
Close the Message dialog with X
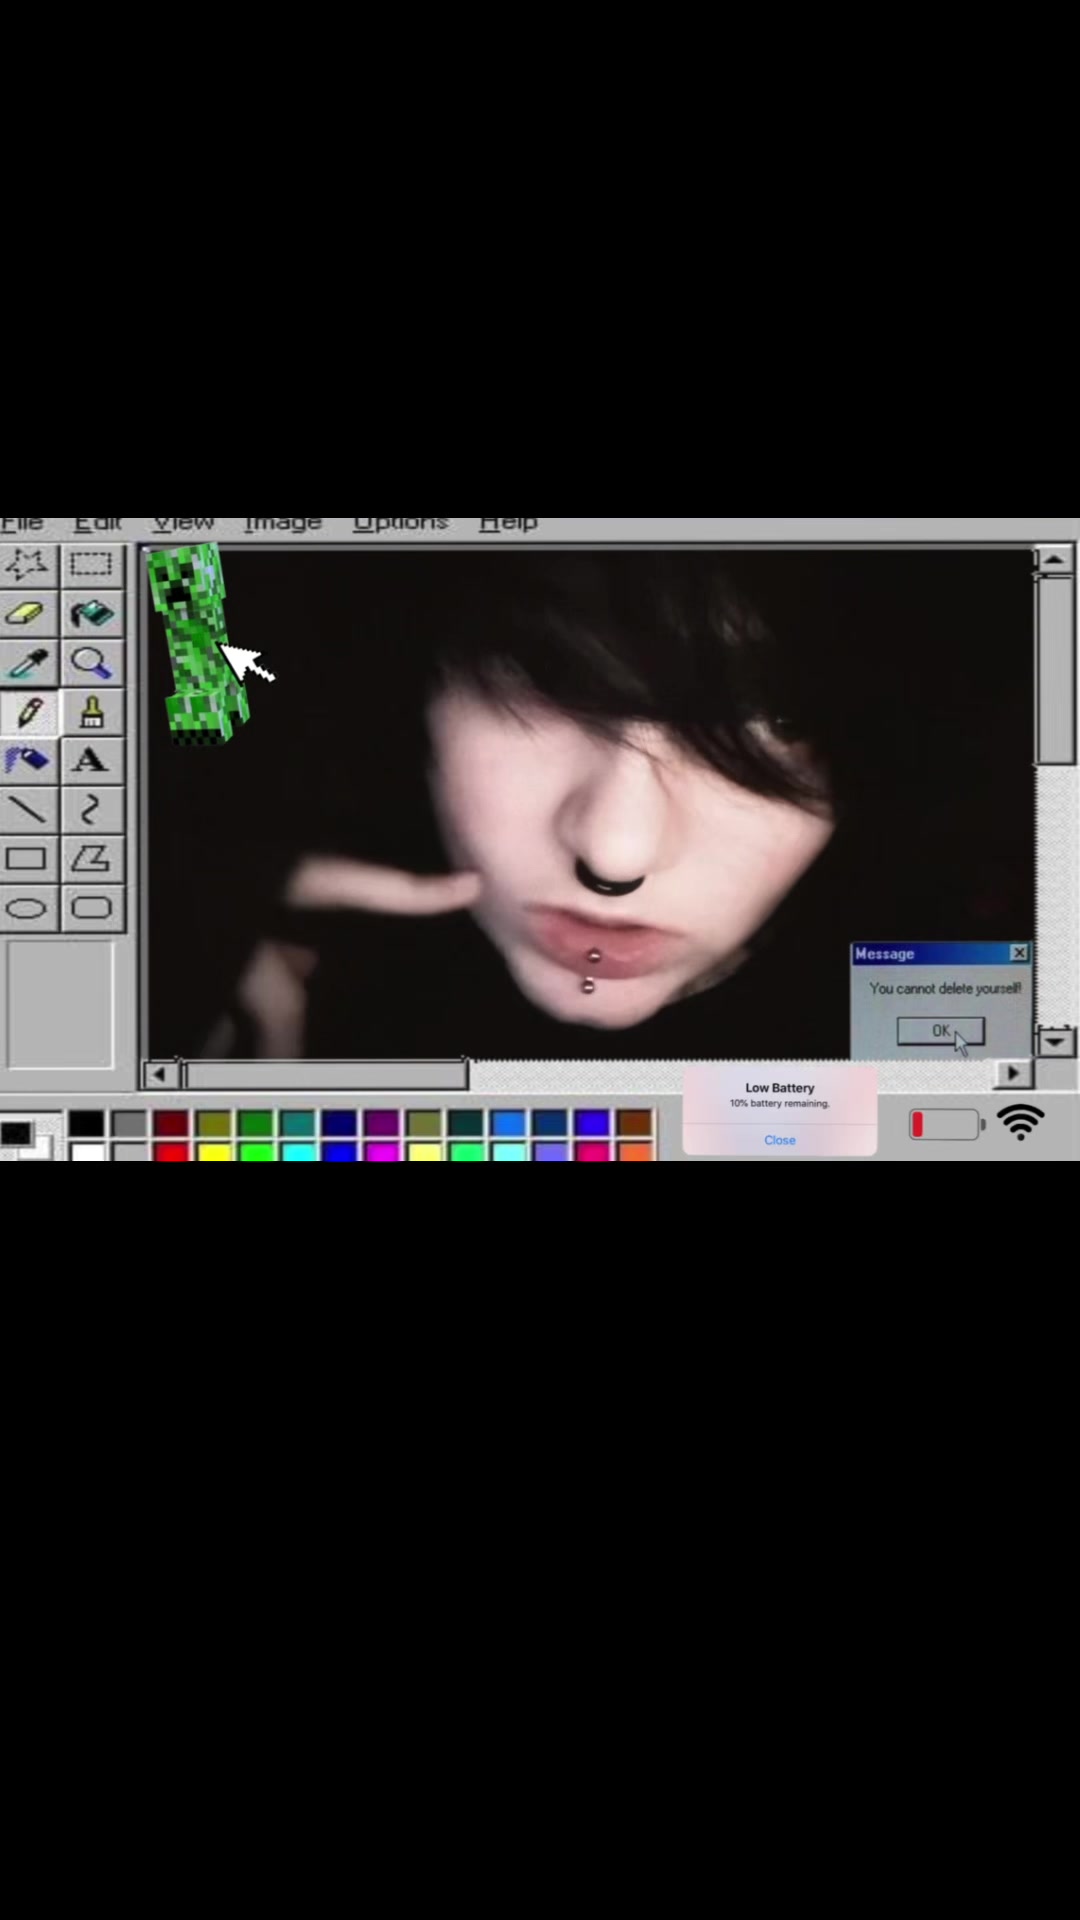(x=1019, y=953)
